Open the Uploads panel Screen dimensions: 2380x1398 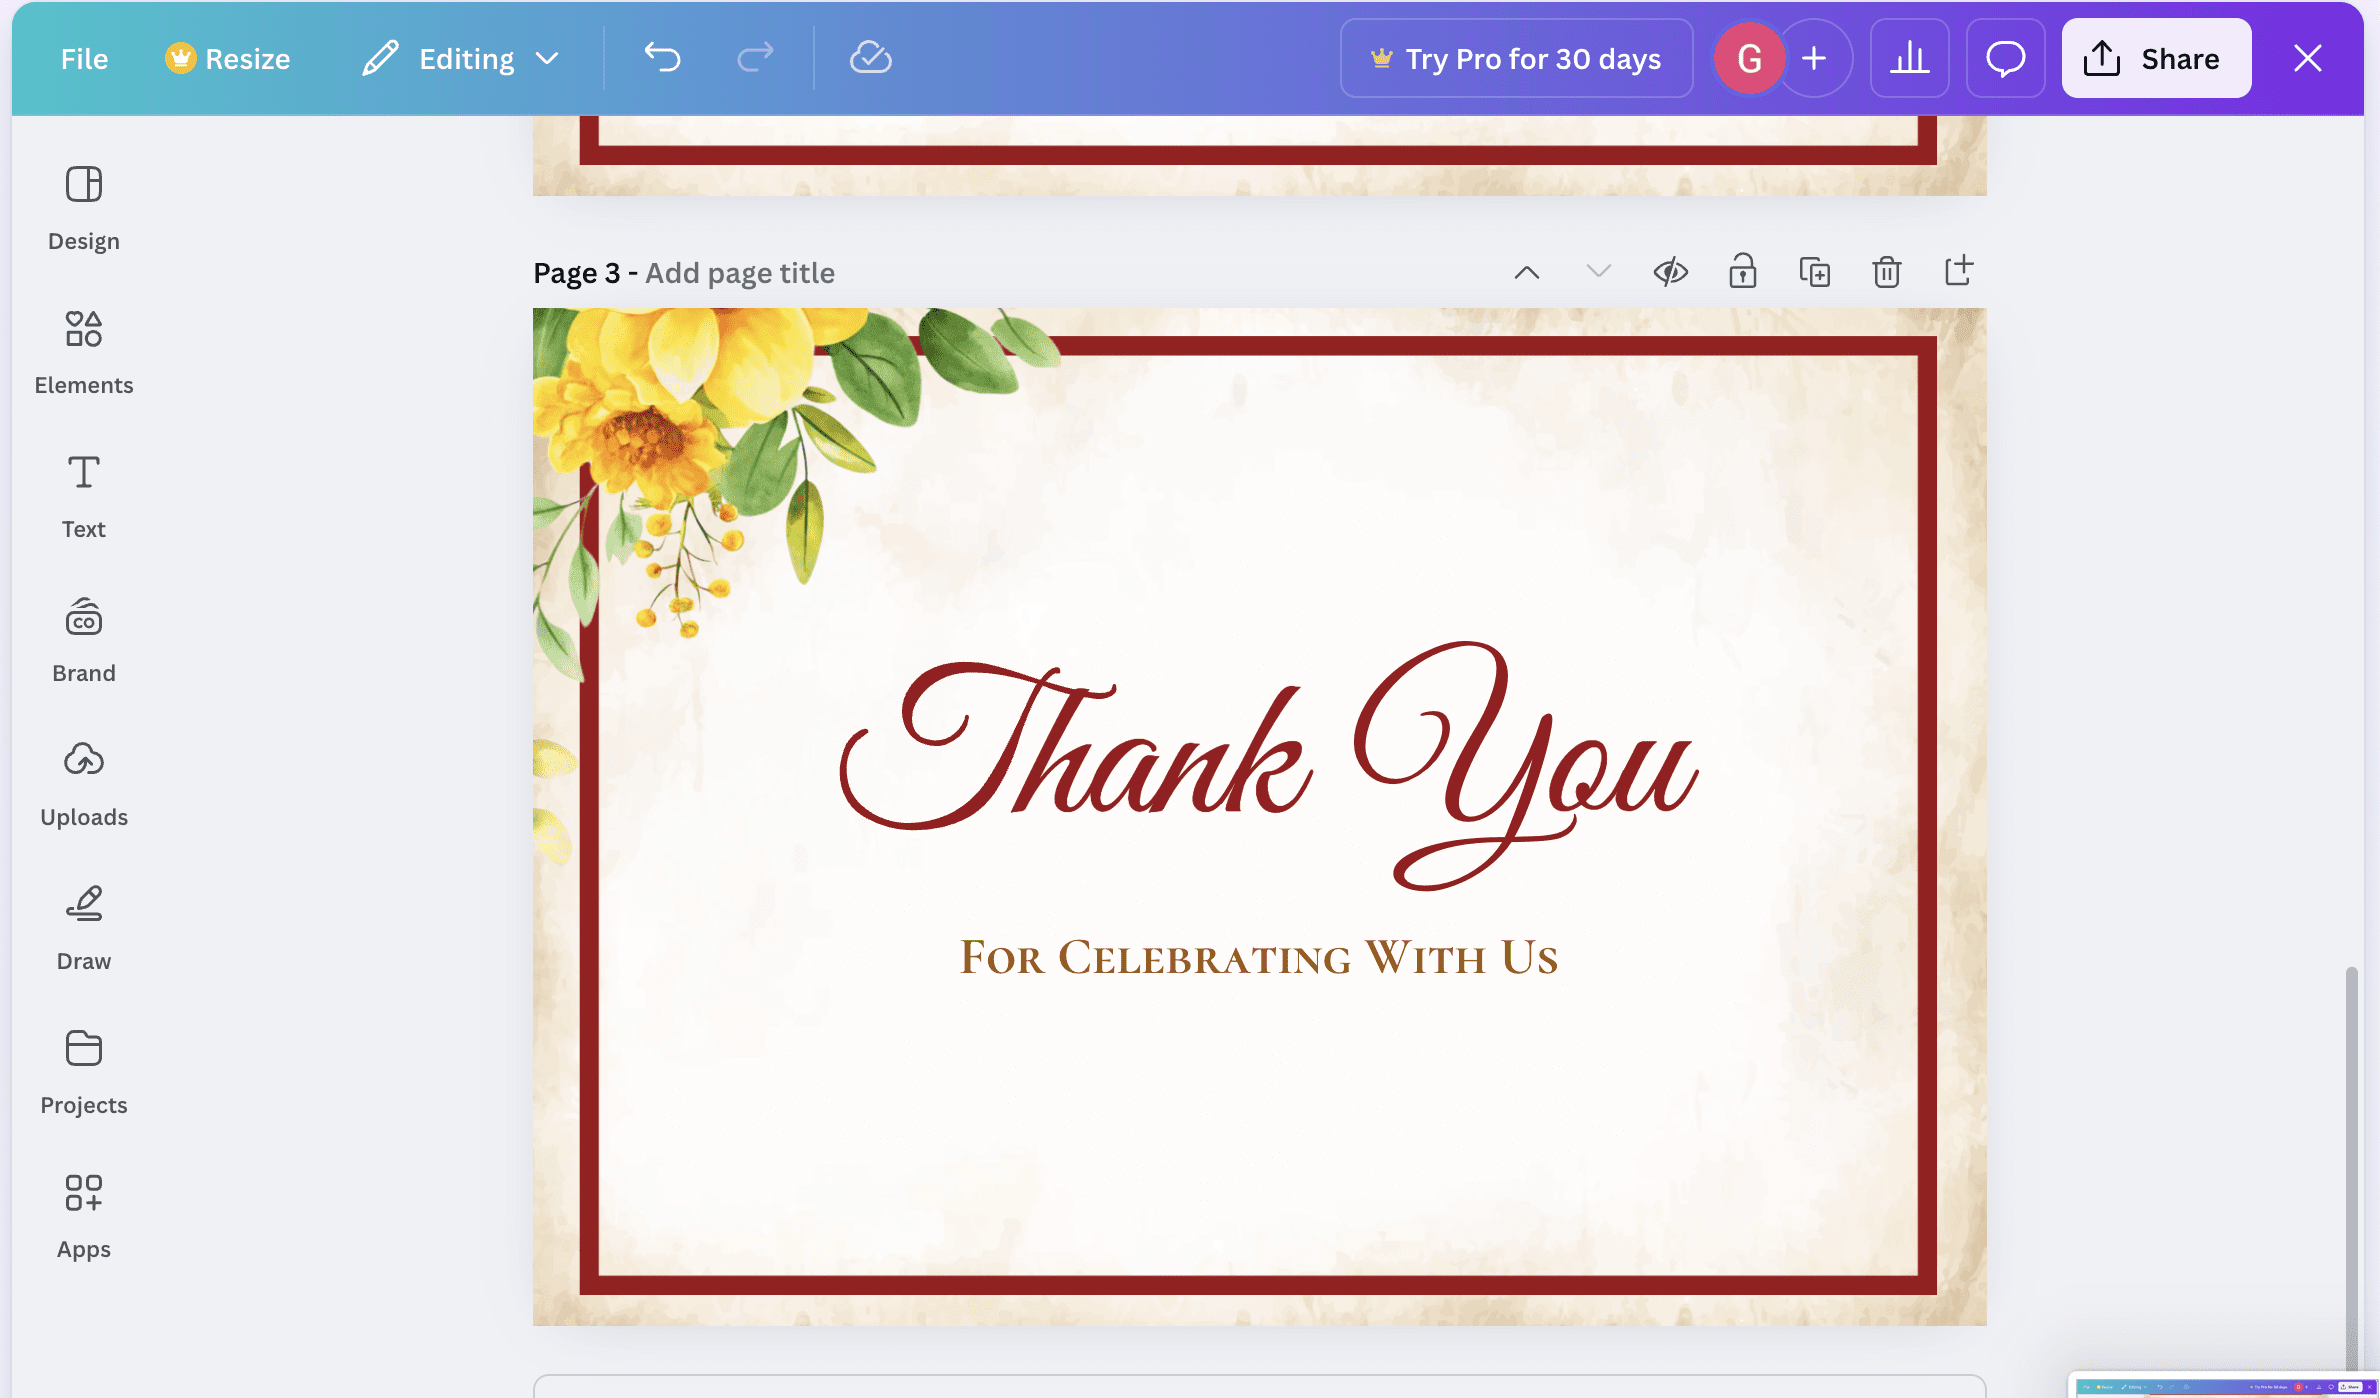(x=84, y=784)
